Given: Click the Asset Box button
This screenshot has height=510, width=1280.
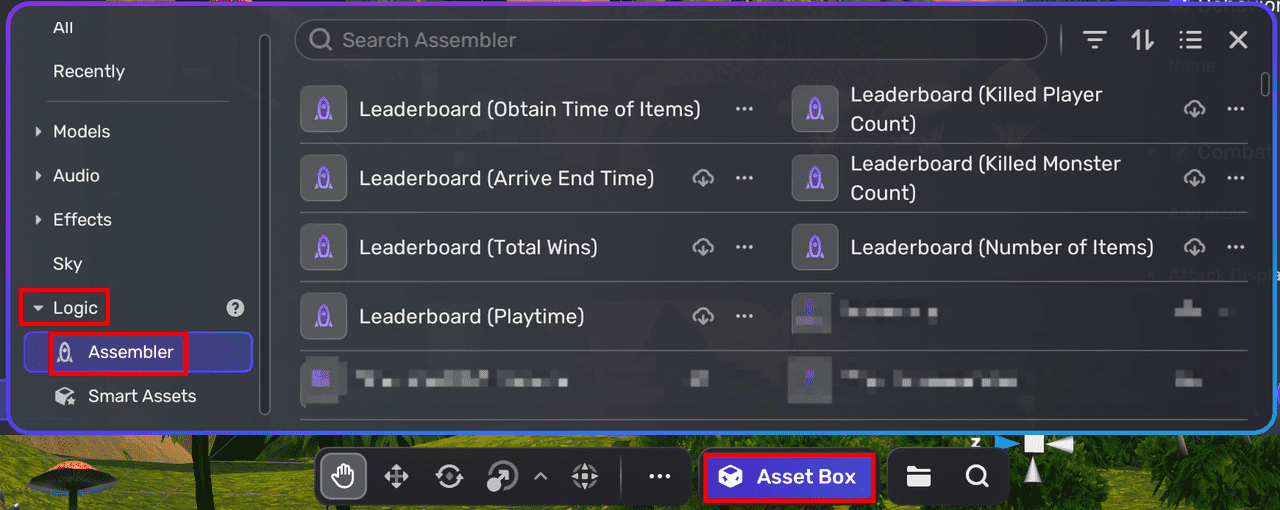Looking at the screenshot, I should 789,477.
